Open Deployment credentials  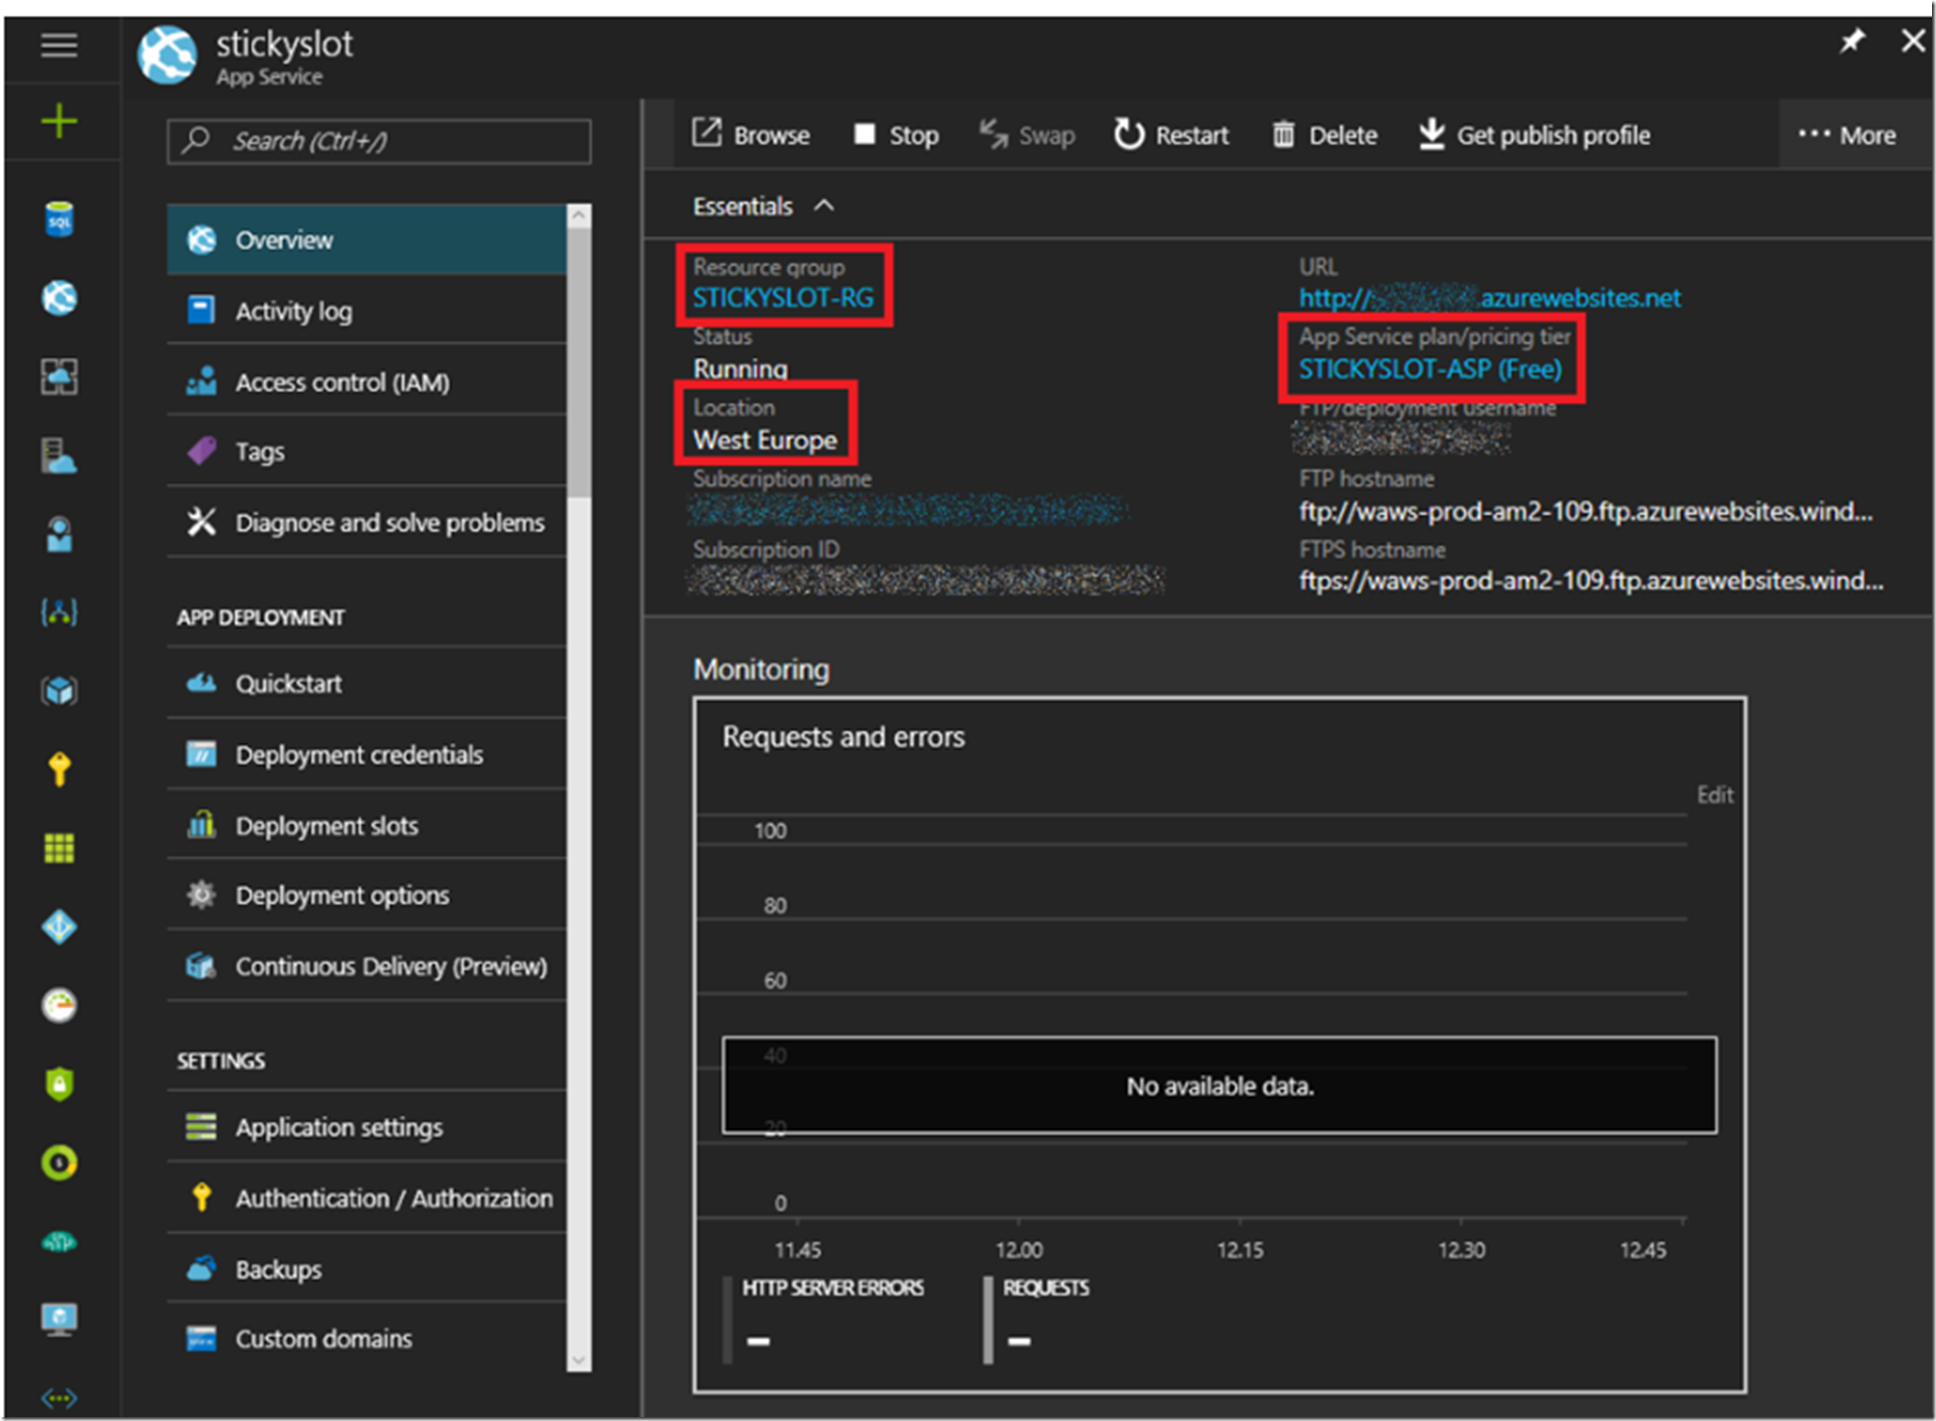pyautogui.click(x=366, y=755)
